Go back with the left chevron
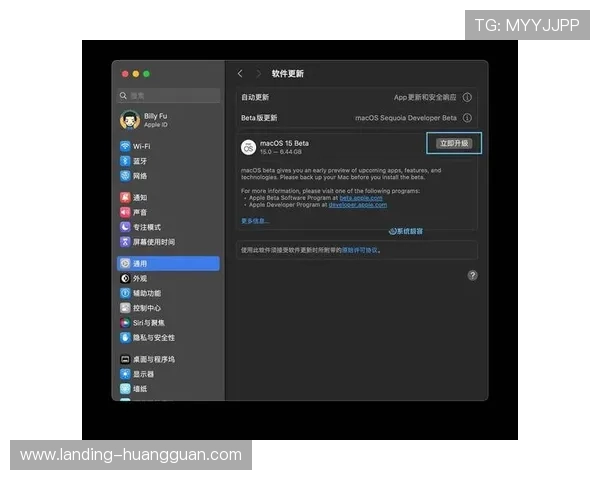The image size is (600, 480). pyautogui.click(x=240, y=74)
